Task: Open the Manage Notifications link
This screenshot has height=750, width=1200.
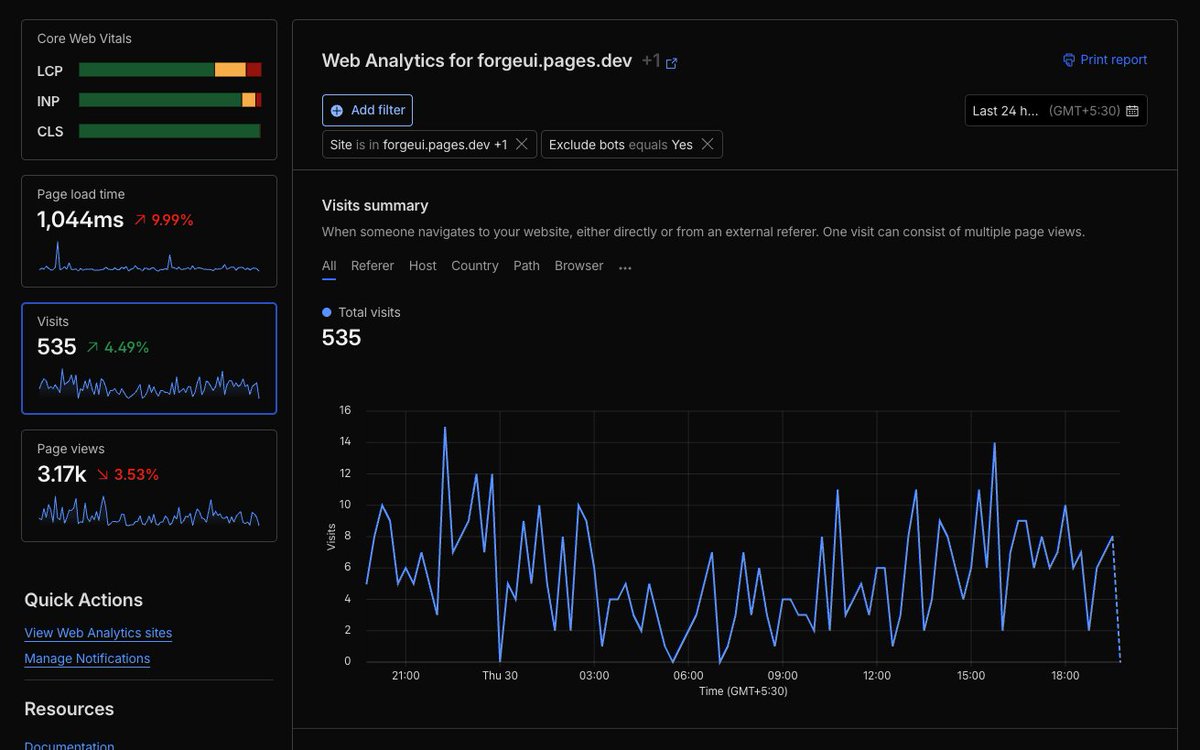Action: pos(87,659)
